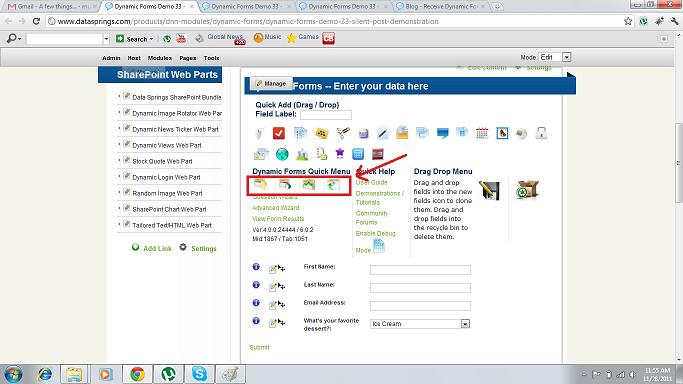
Task: Open the Mode Edit dropdown
Action: 566,57
